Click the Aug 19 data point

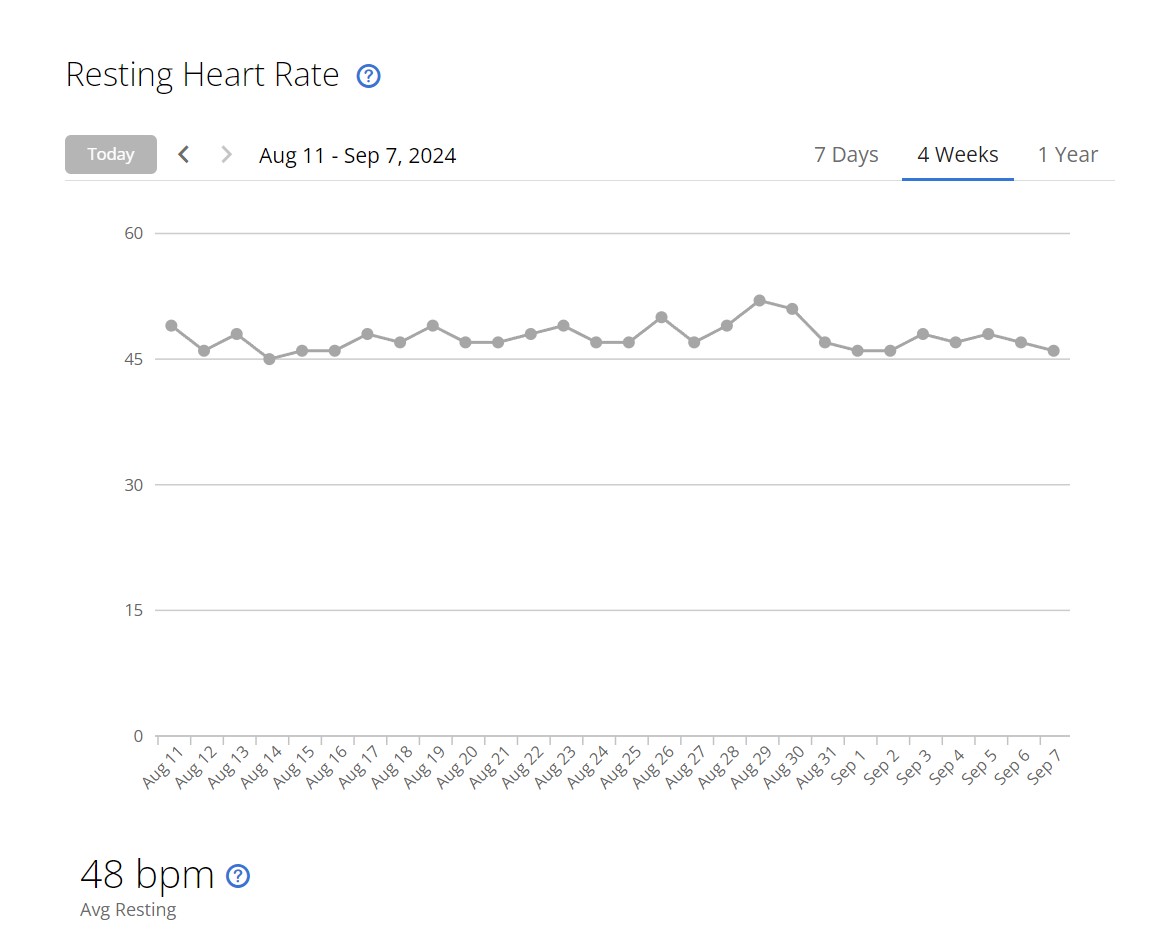pos(432,326)
